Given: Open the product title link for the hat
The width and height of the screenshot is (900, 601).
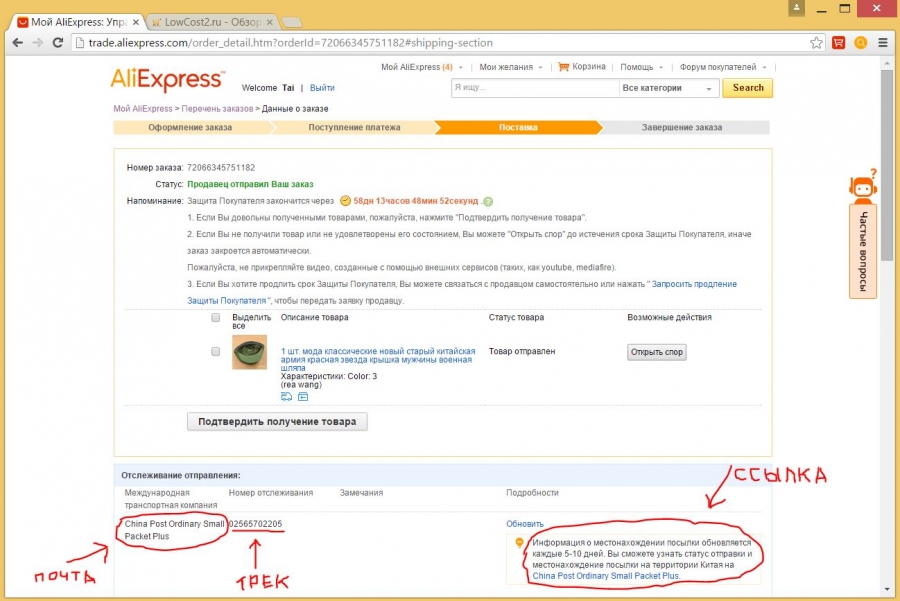Looking at the screenshot, I should (378, 359).
